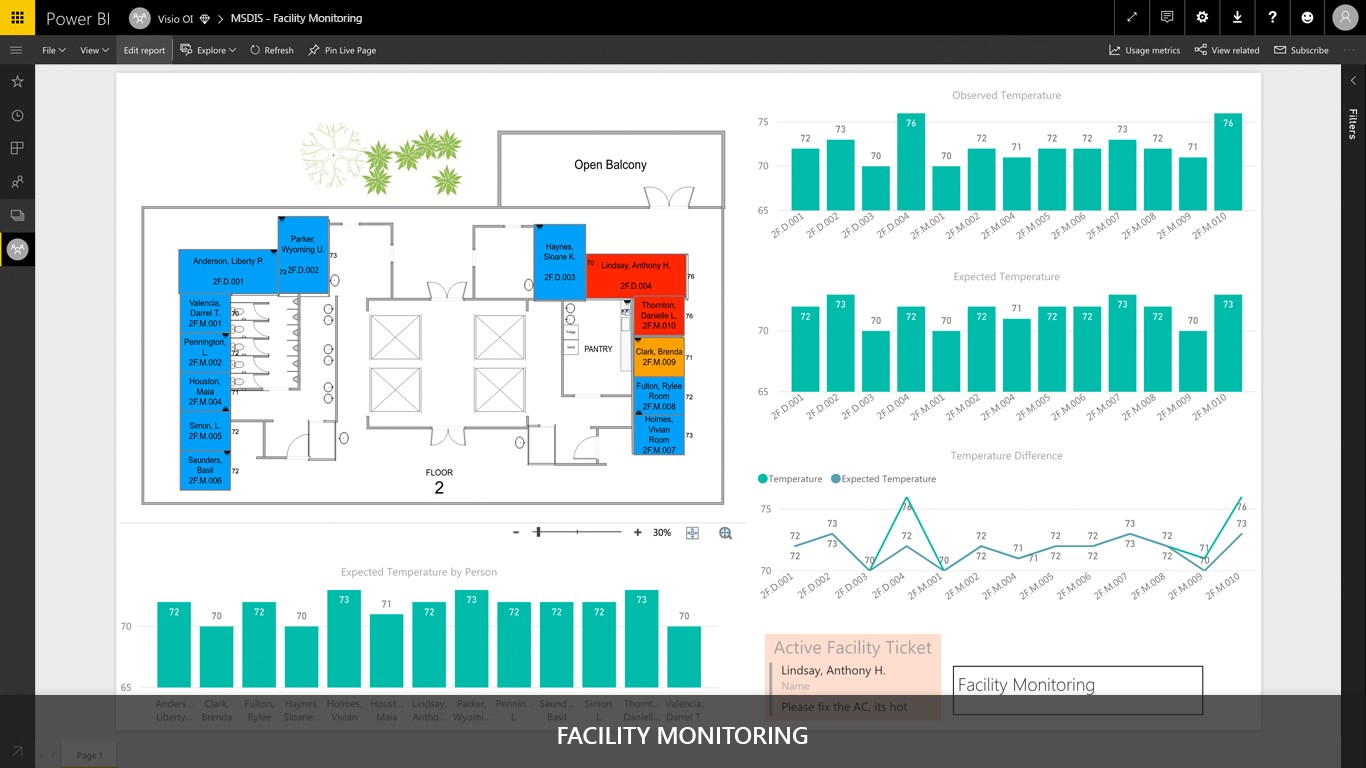
Task: Zoom out with minus in Visio visual
Action: [516, 533]
